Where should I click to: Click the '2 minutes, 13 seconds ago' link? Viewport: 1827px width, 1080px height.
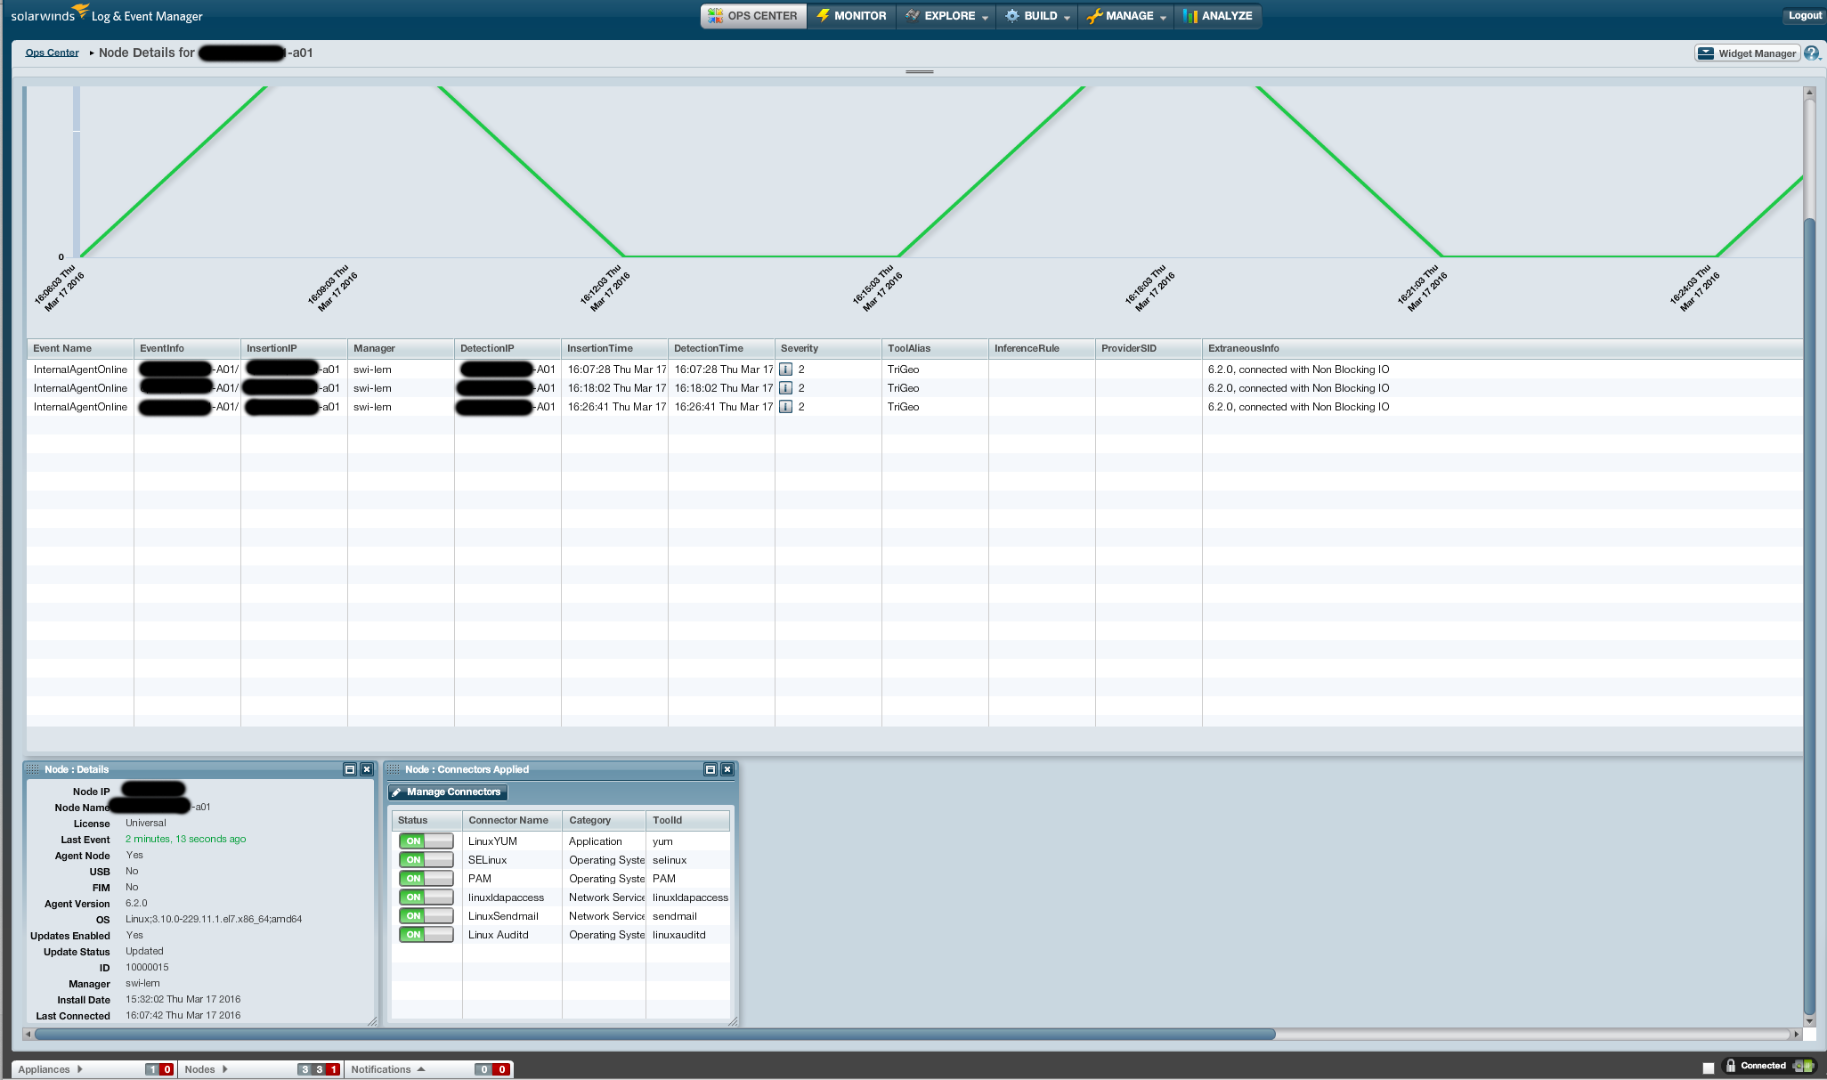186,839
